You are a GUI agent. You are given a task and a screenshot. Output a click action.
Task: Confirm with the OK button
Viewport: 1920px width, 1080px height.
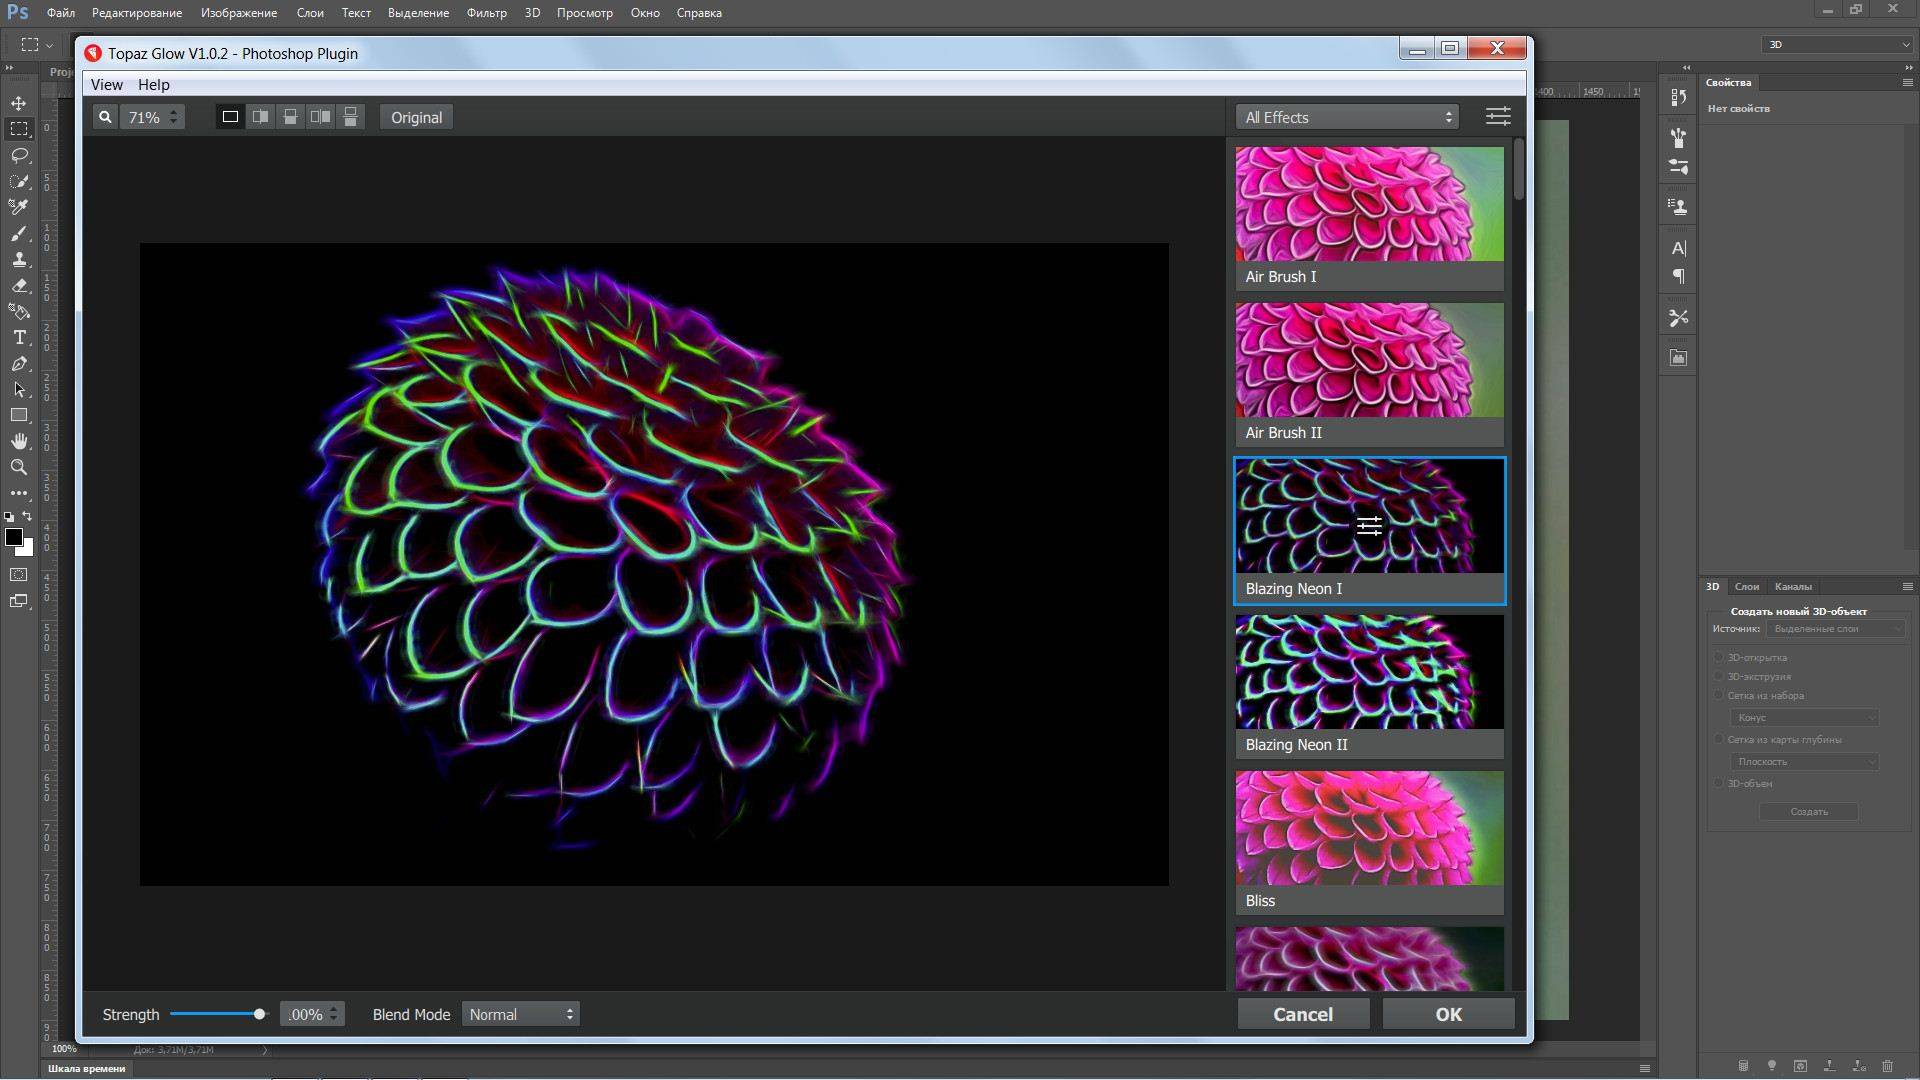1448,1014
